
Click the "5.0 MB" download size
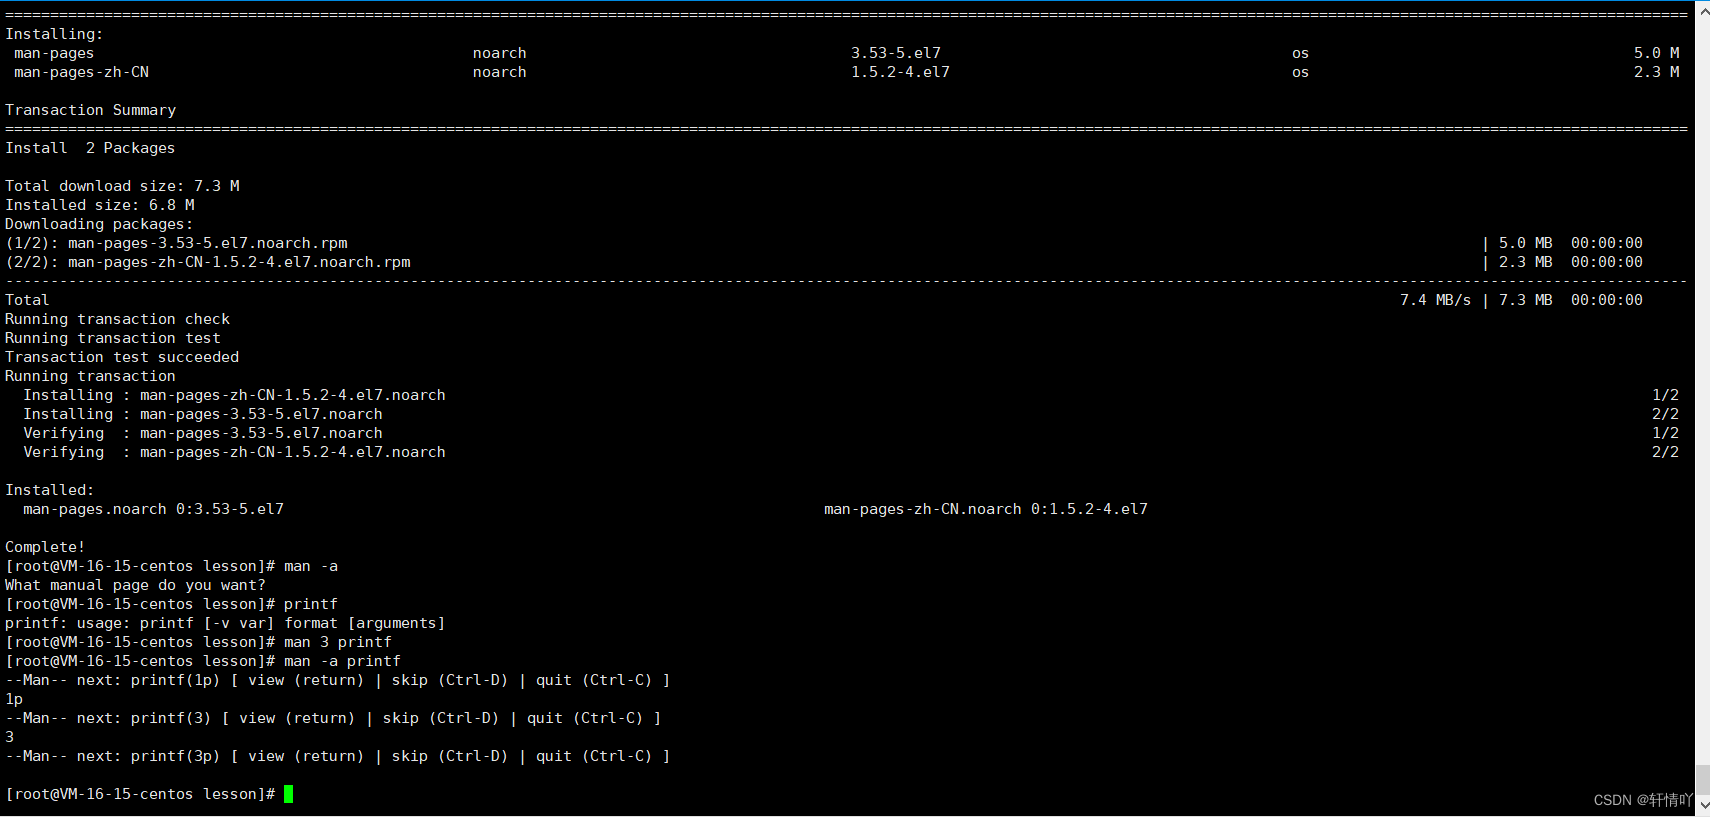[1525, 243]
